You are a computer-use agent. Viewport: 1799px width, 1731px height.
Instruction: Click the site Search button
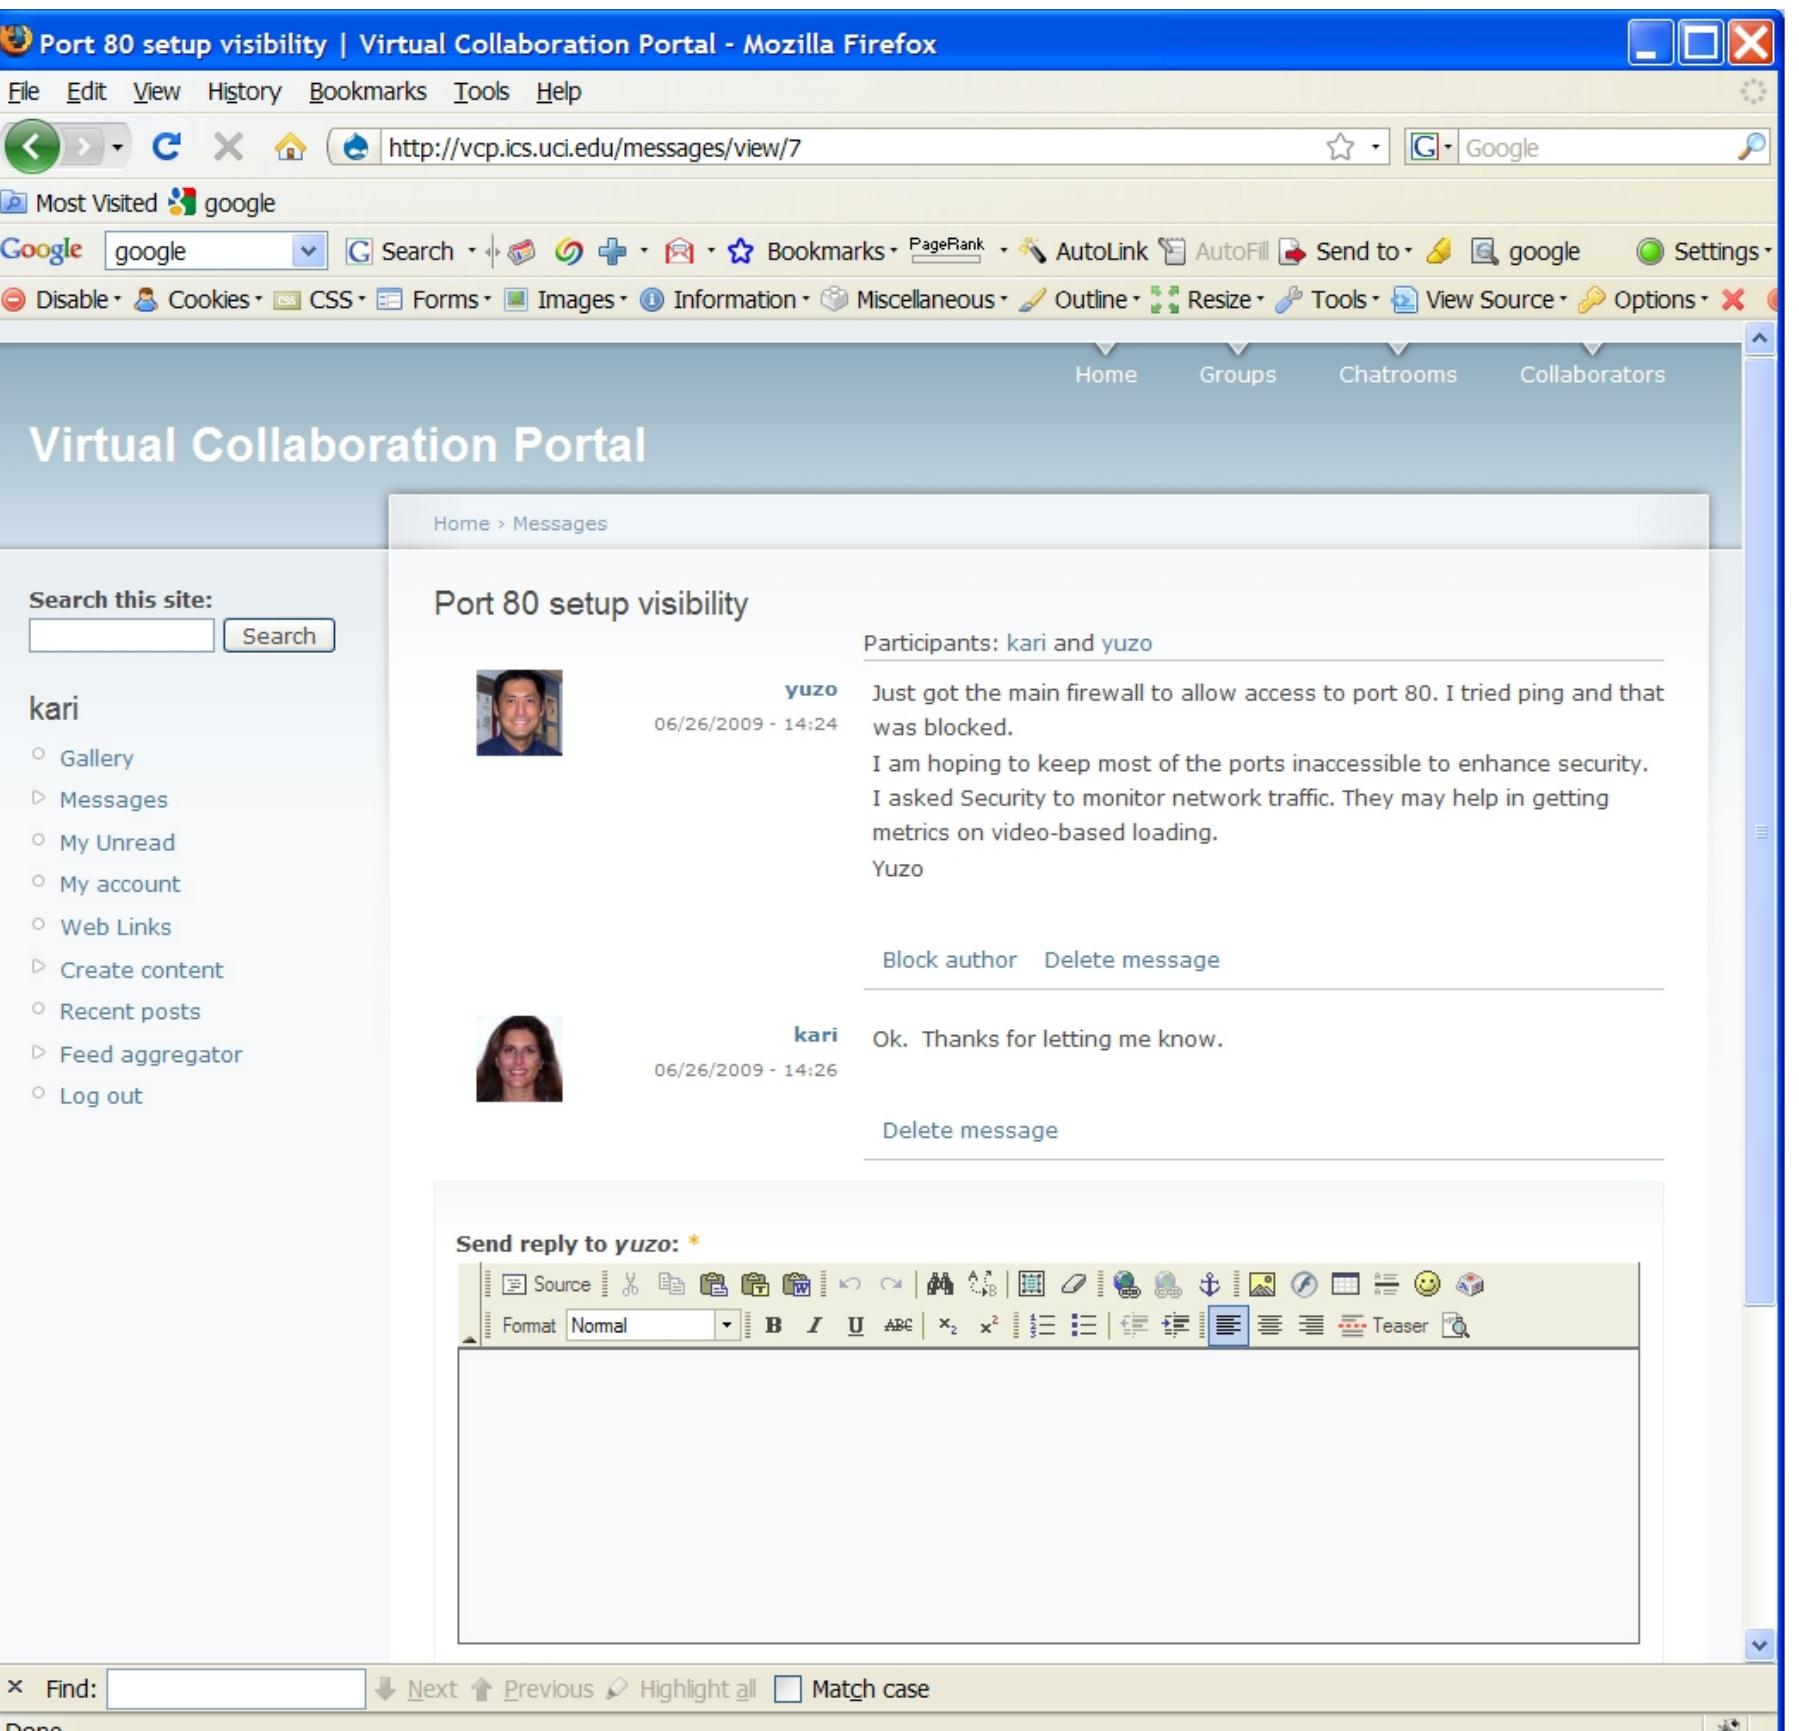278,636
